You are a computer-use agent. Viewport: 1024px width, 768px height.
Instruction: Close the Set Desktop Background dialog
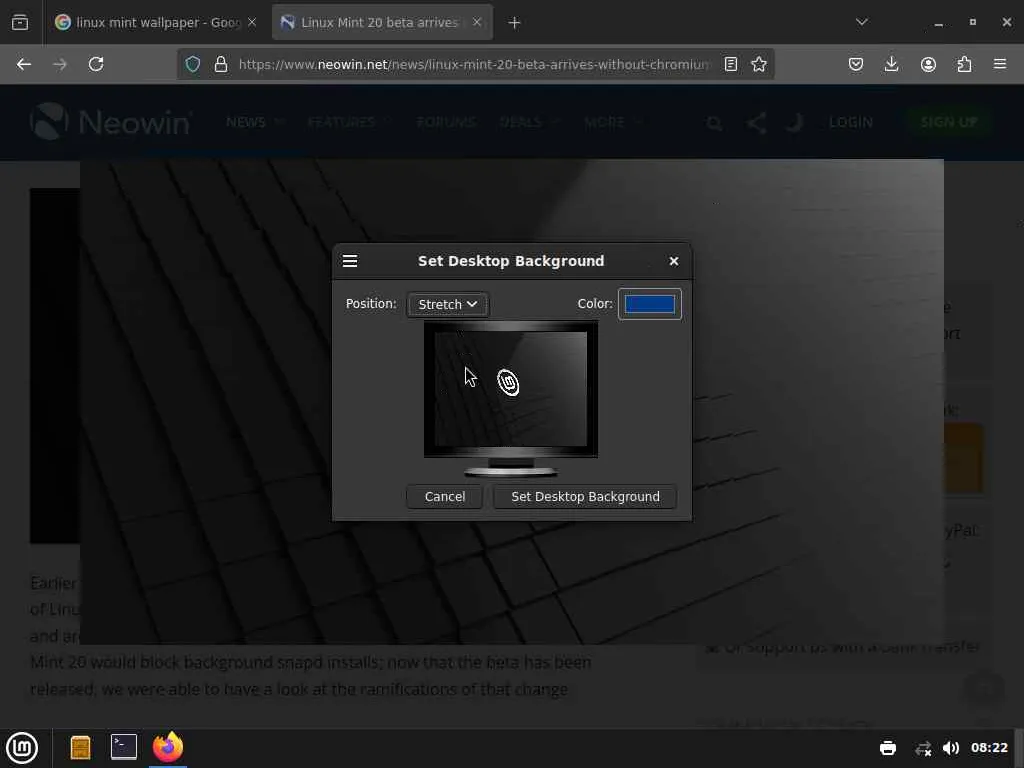(x=674, y=261)
